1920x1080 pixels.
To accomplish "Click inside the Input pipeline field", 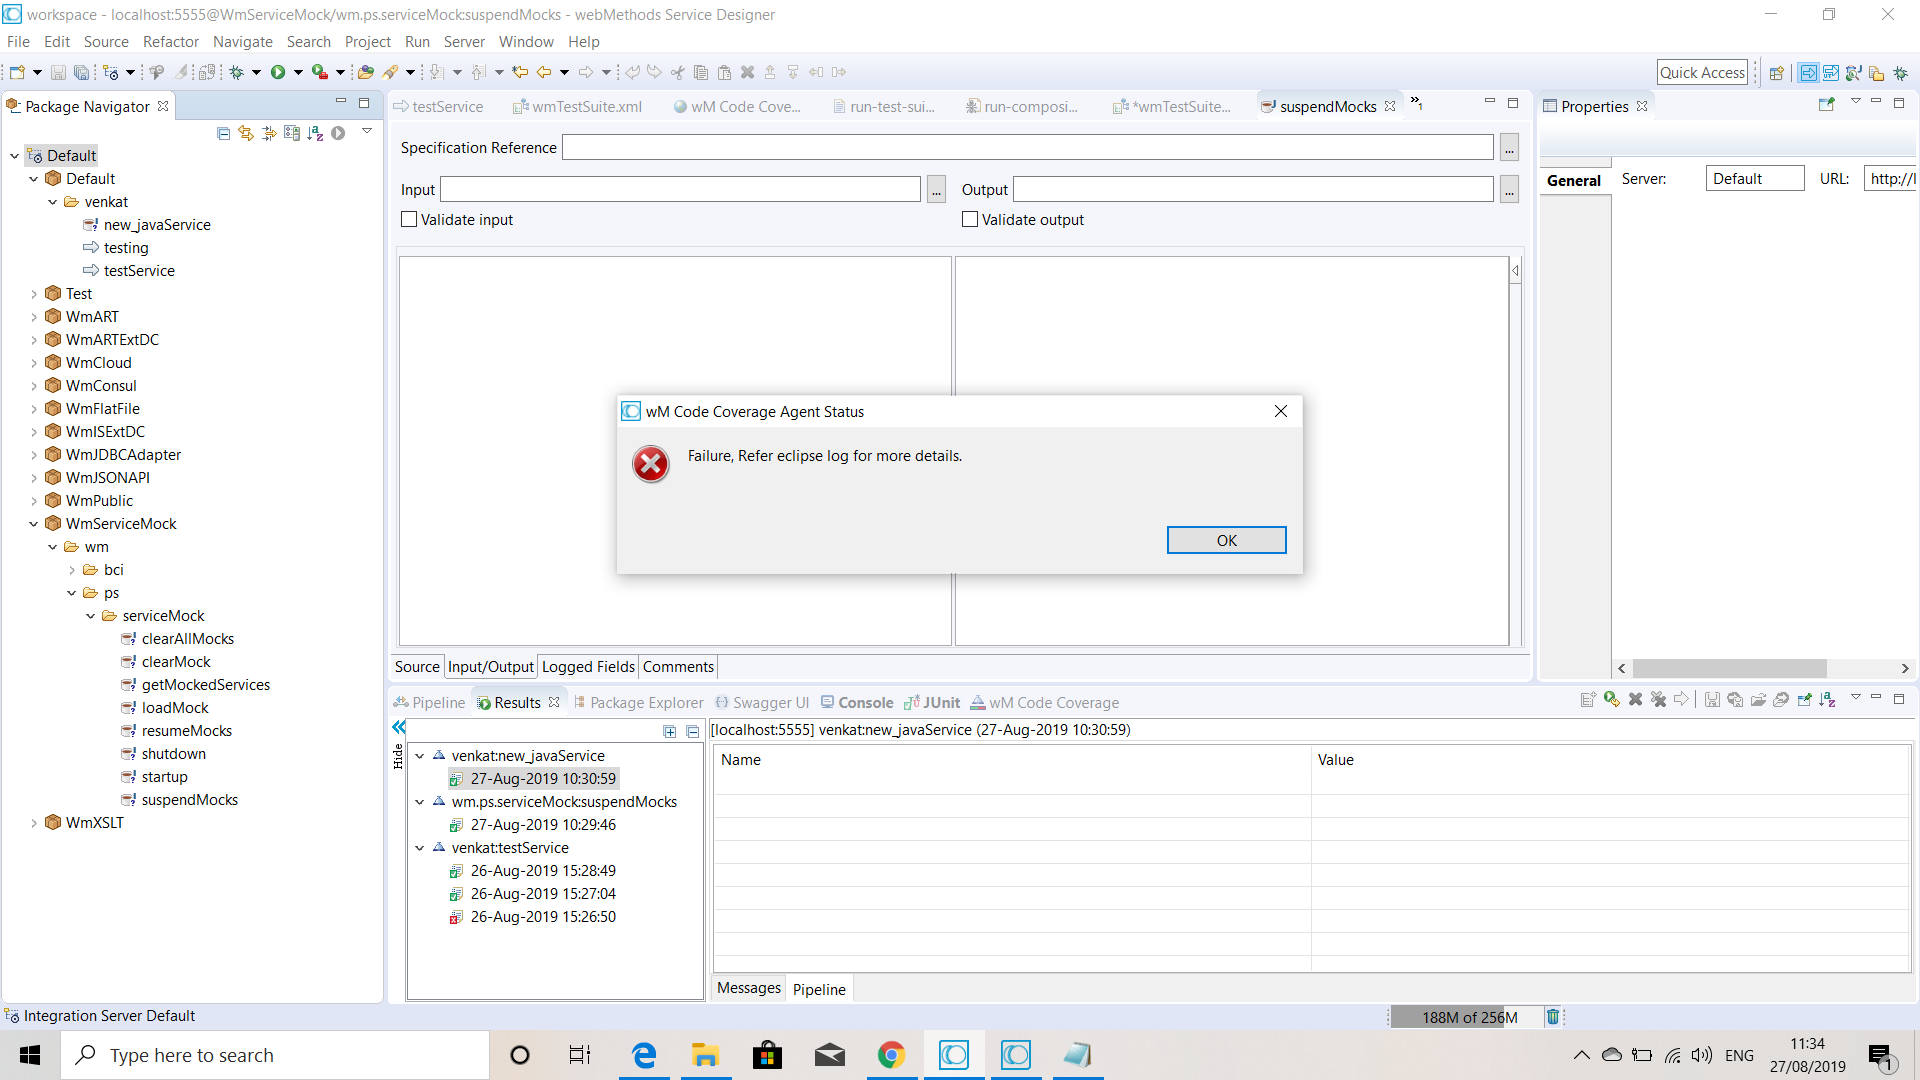I will tap(680, 189).
